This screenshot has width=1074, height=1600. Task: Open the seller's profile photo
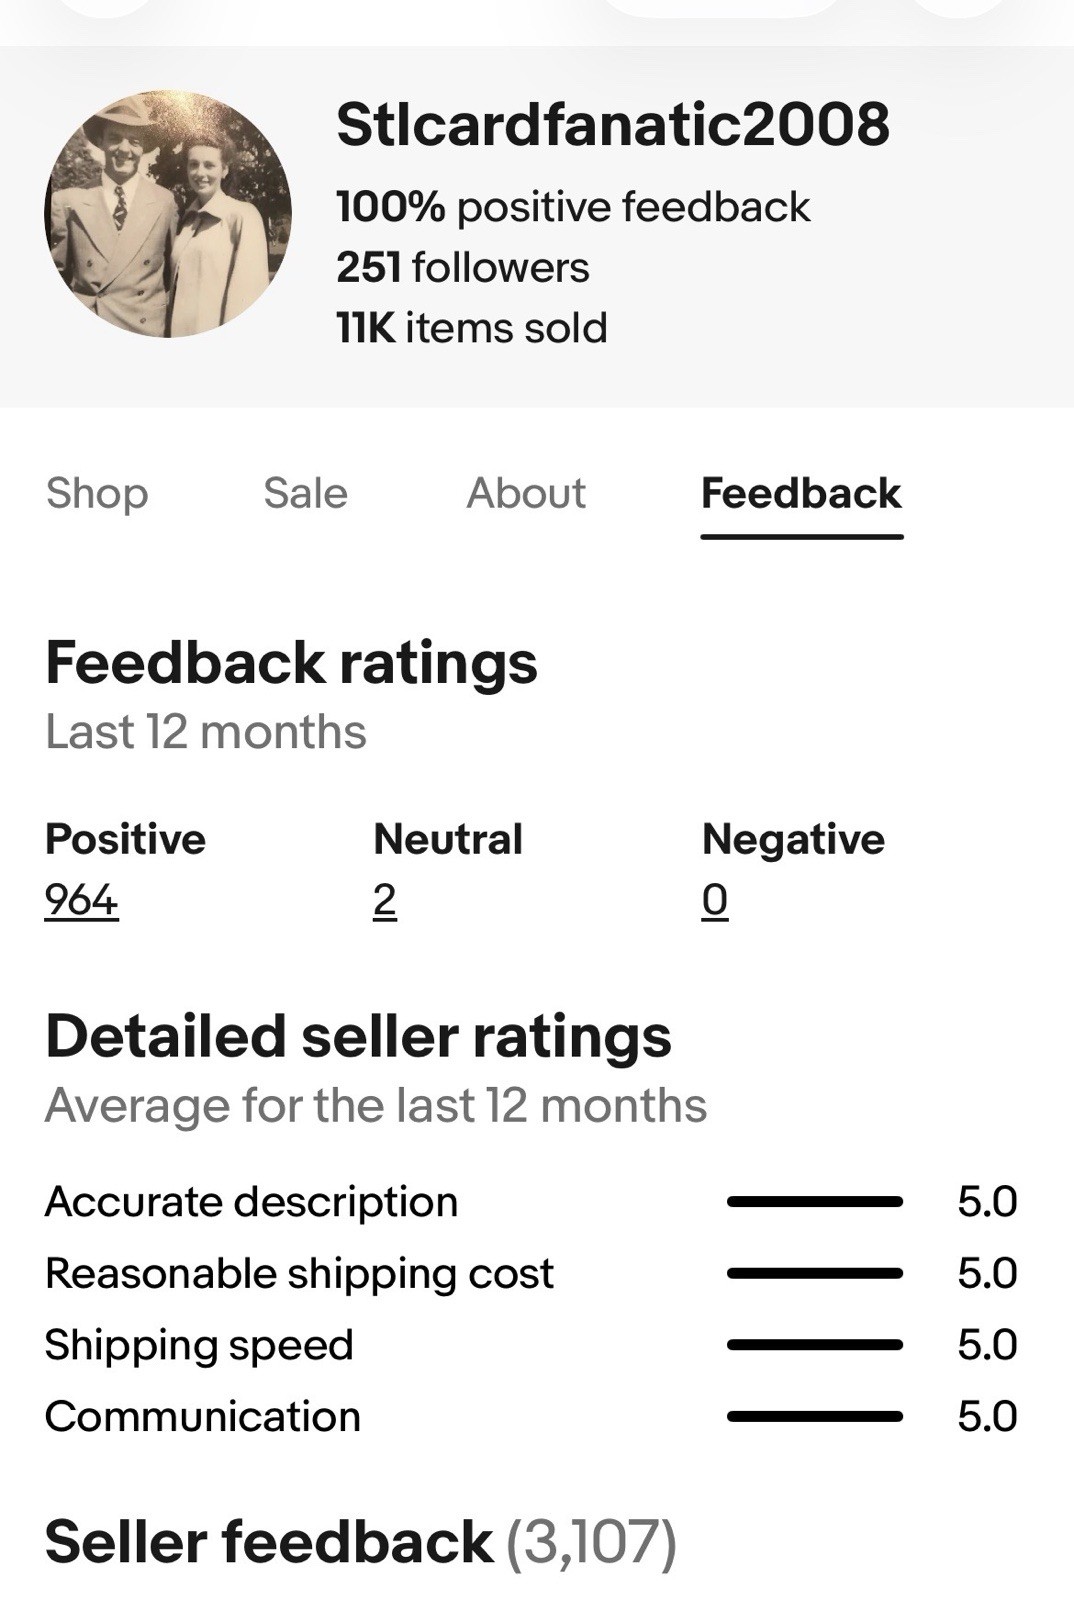tap(168, 213)
